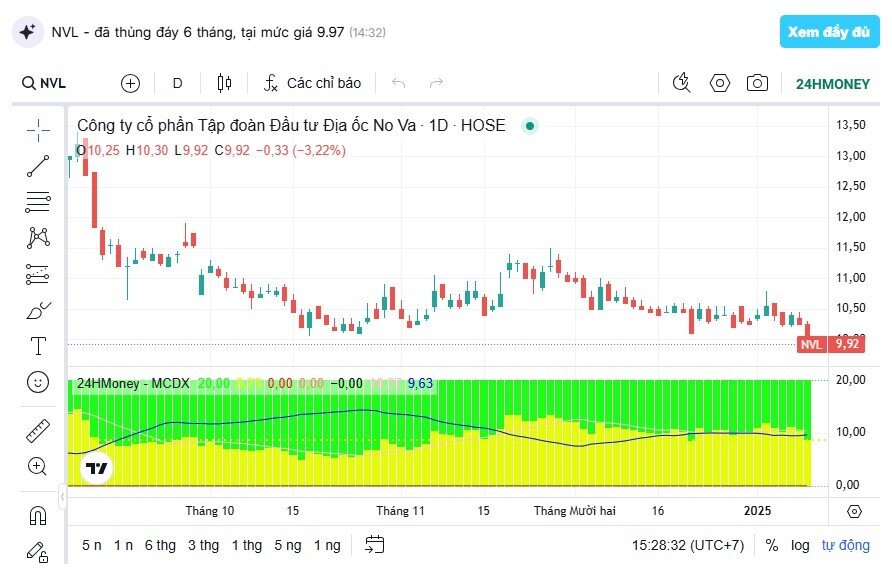
Task: Toggle lock all drawing tools
Action: (38, 552)
